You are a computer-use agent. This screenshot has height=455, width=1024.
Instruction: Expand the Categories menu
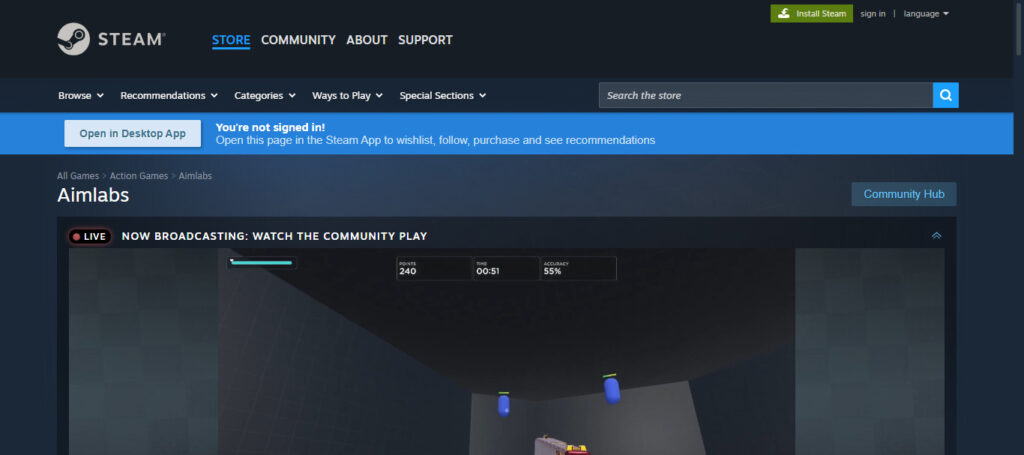(x=265, y=95)
